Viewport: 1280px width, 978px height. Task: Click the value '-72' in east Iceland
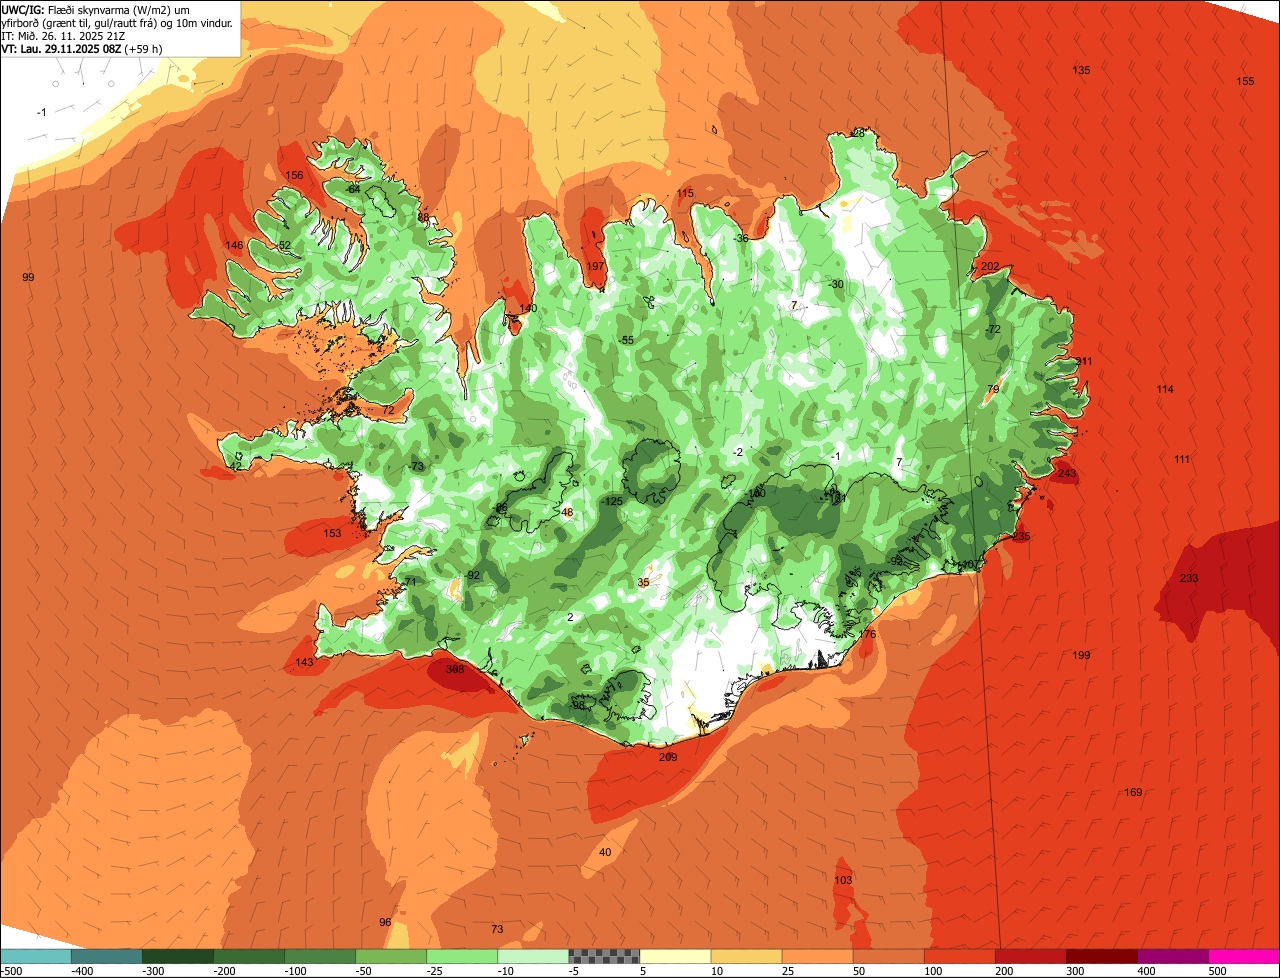point(992,329)
